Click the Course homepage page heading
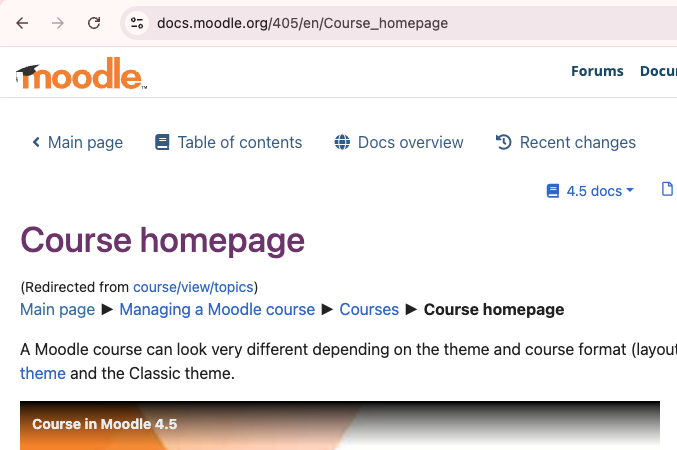Viewport: 677px width, 450px height. (x=162, y=241)
